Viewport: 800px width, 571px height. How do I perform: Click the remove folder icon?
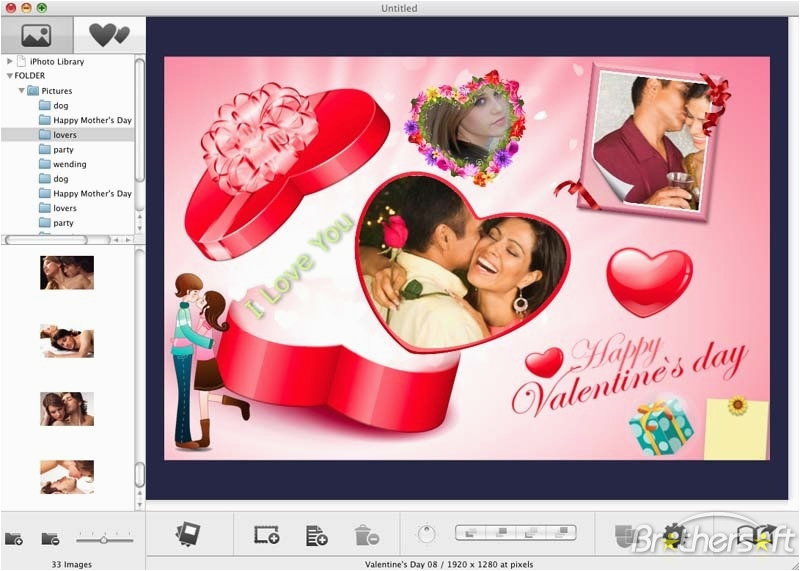click(x=50, y=539)
